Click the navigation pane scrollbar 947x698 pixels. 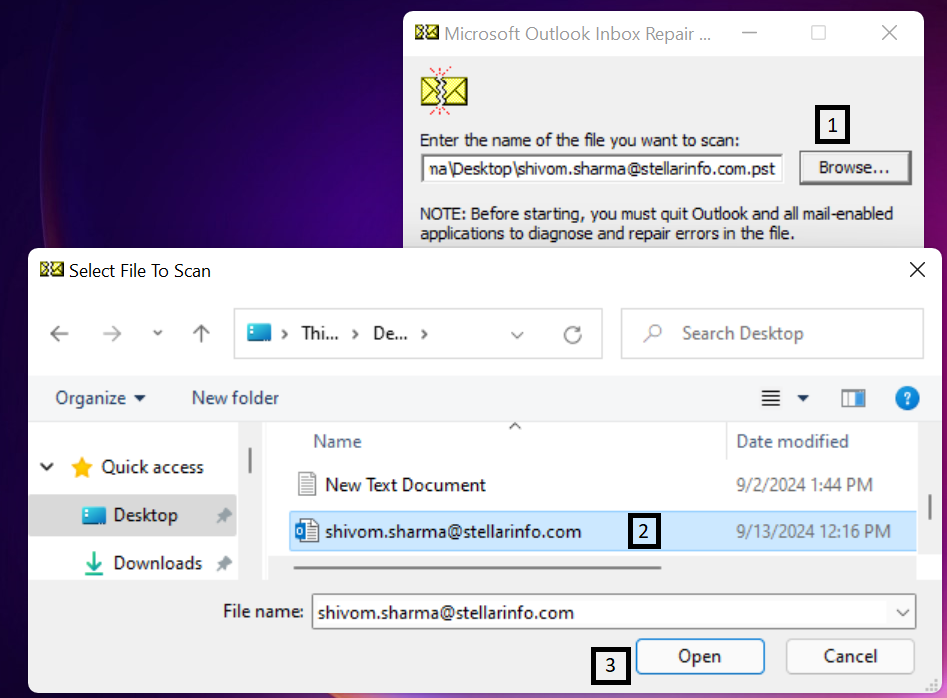[250, 460]
